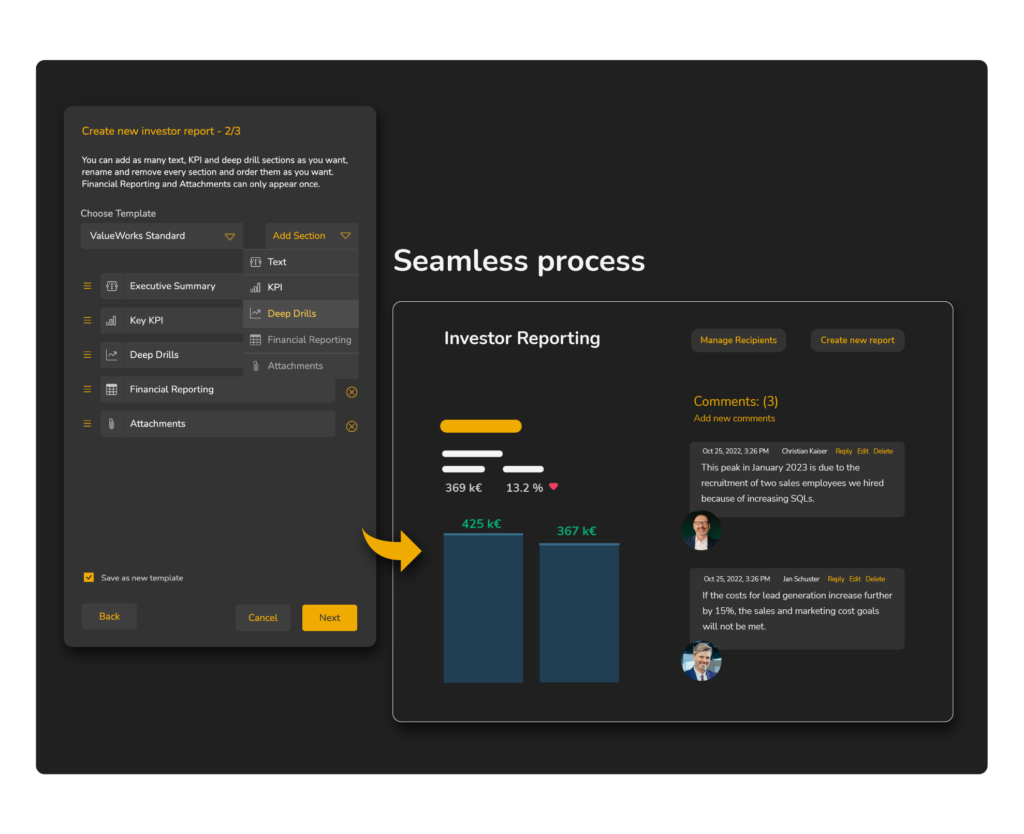Screen dimensions: 1024x834
Task: Click the Attachments paperclip icon
Action: click(x=114, y=423)
